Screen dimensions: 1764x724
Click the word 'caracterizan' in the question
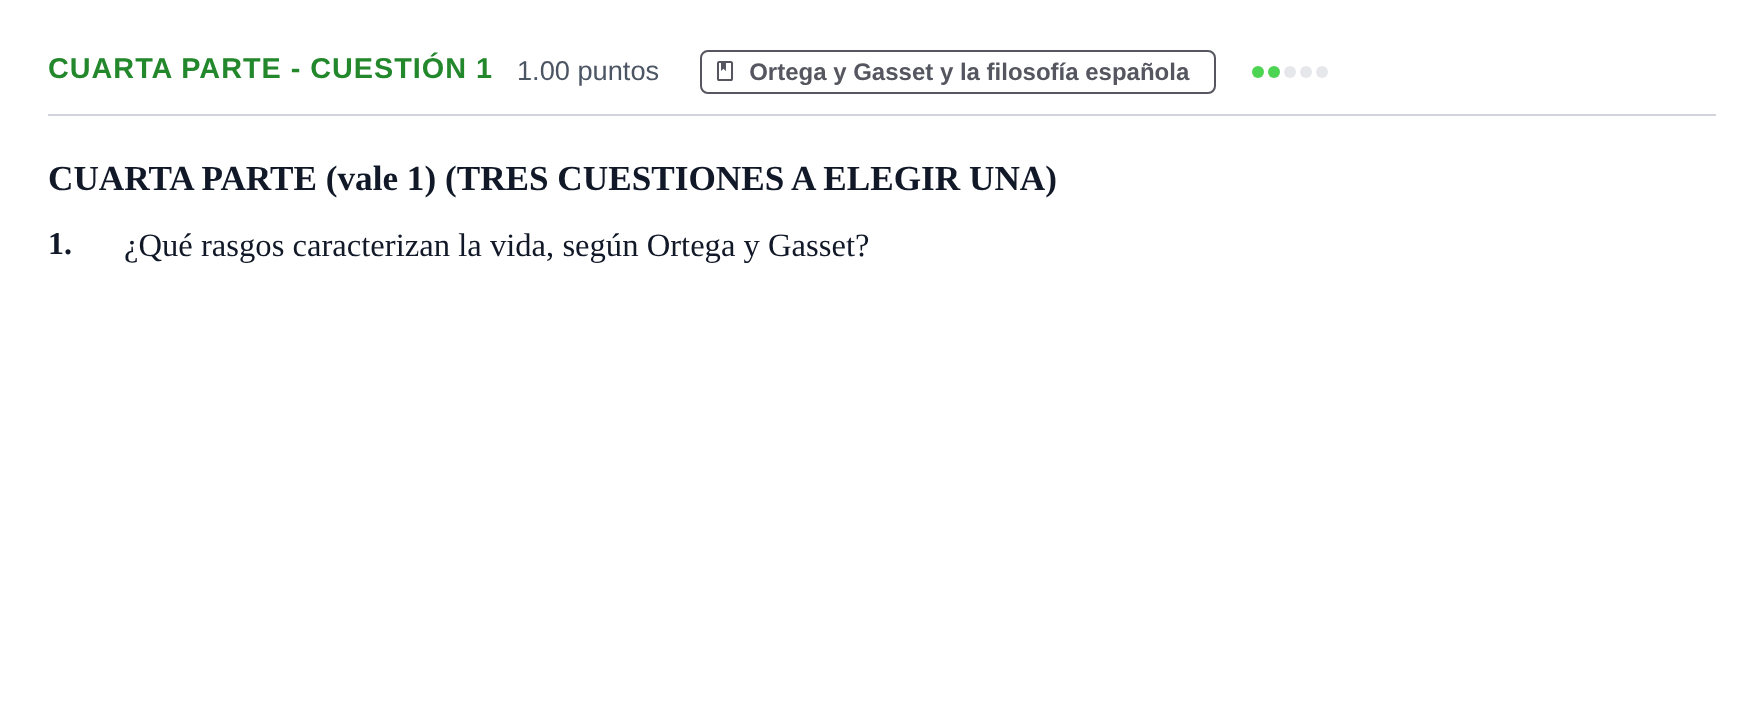371,246
